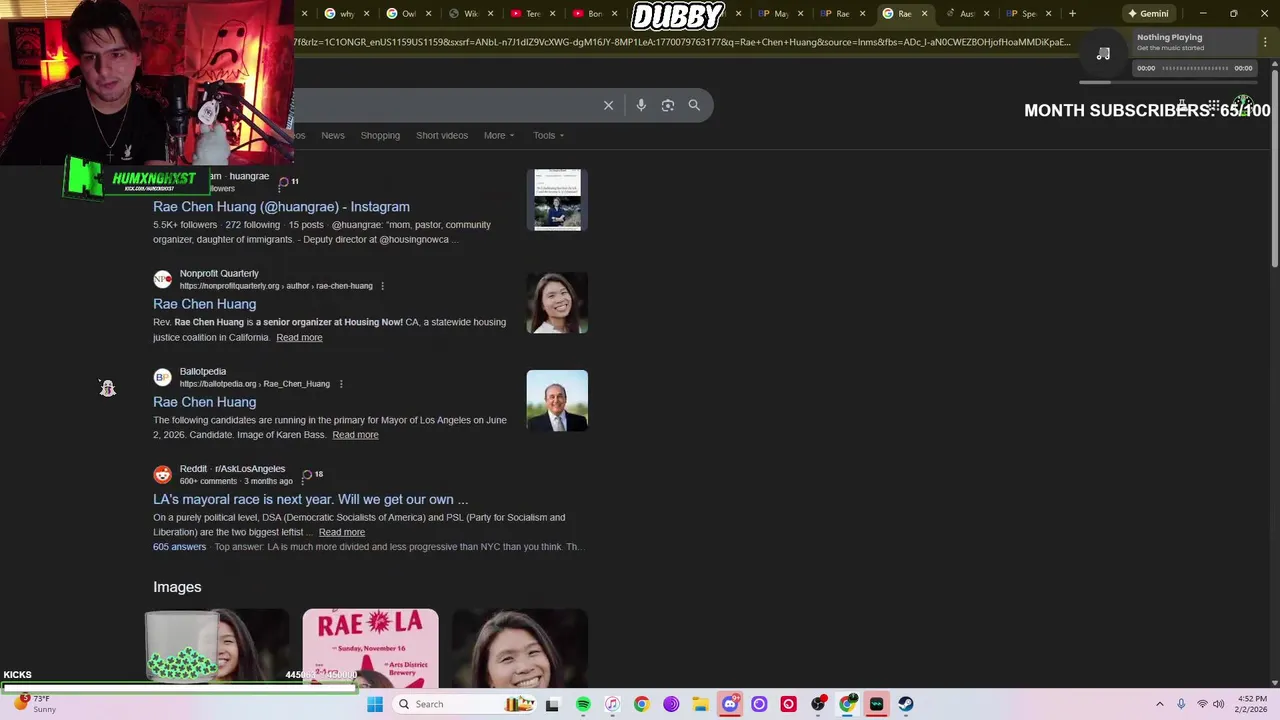Open Nonprofit Quarterly result options menu
1280x720 pixels.
pos(382,286)
